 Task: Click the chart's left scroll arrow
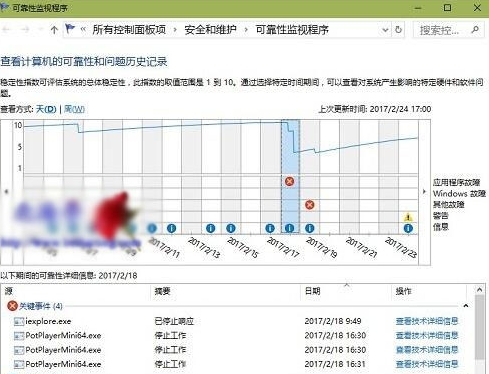click(6, 192)
